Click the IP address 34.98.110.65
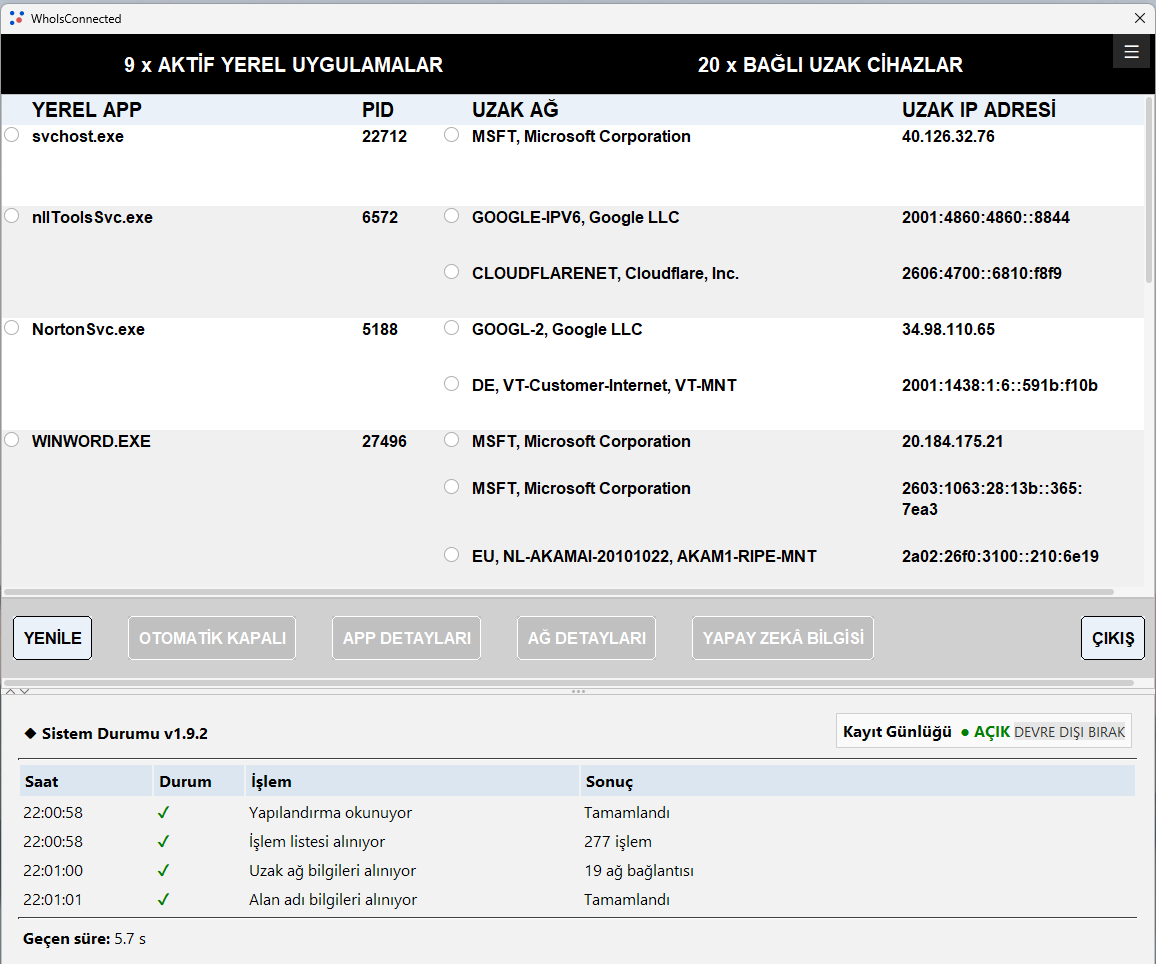 (948, 329)
